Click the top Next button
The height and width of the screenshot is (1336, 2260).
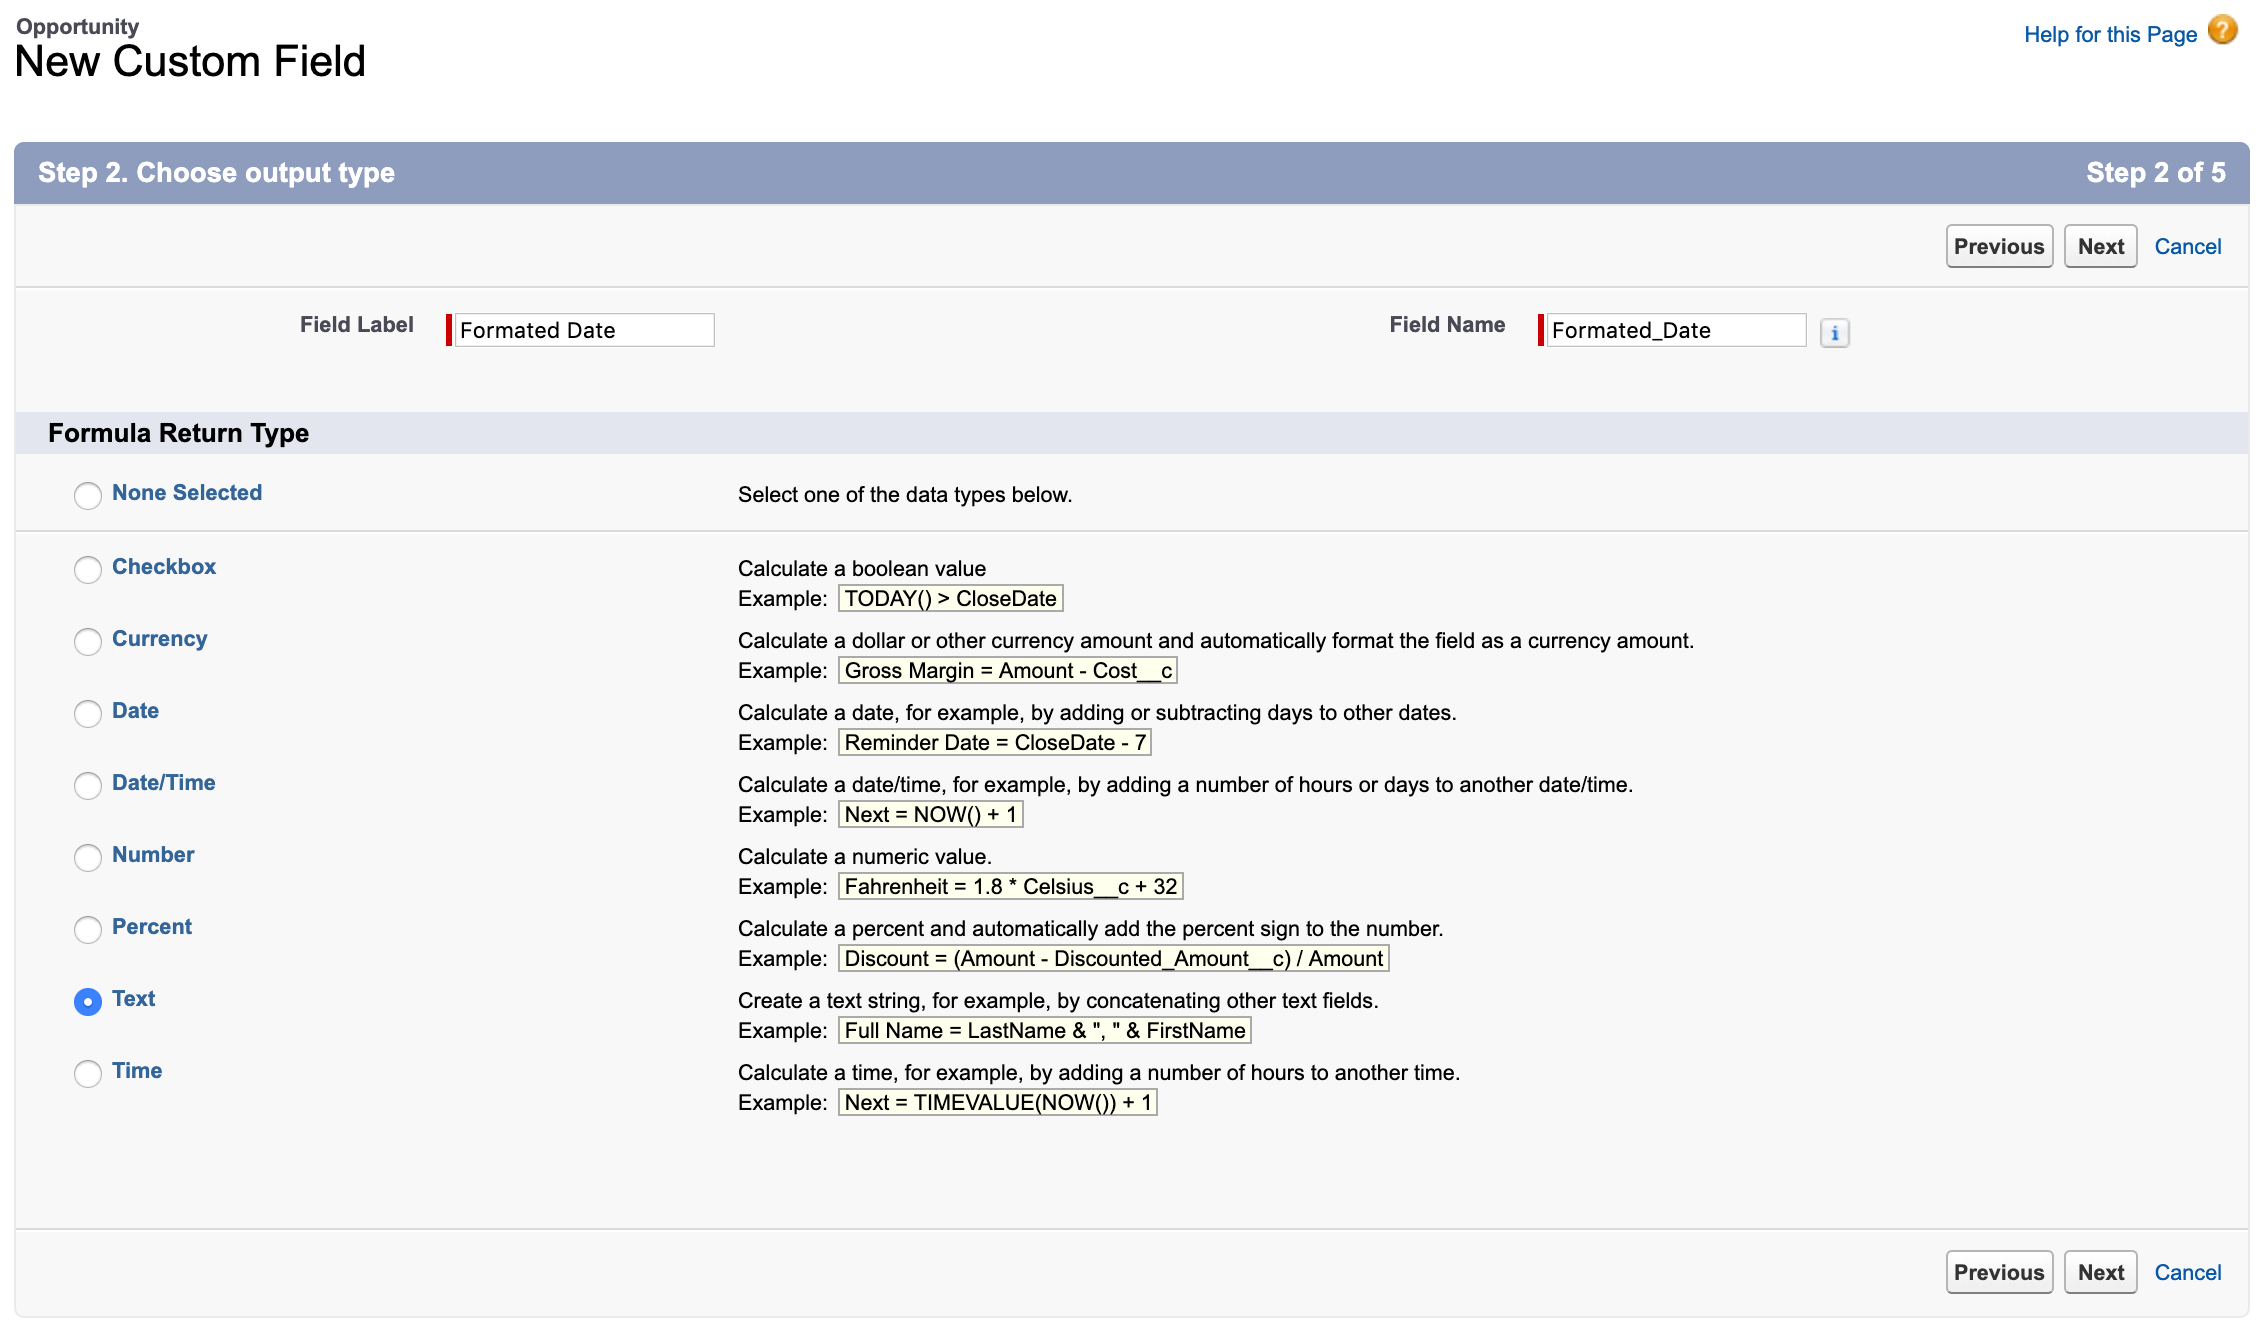pos(2100,247)
